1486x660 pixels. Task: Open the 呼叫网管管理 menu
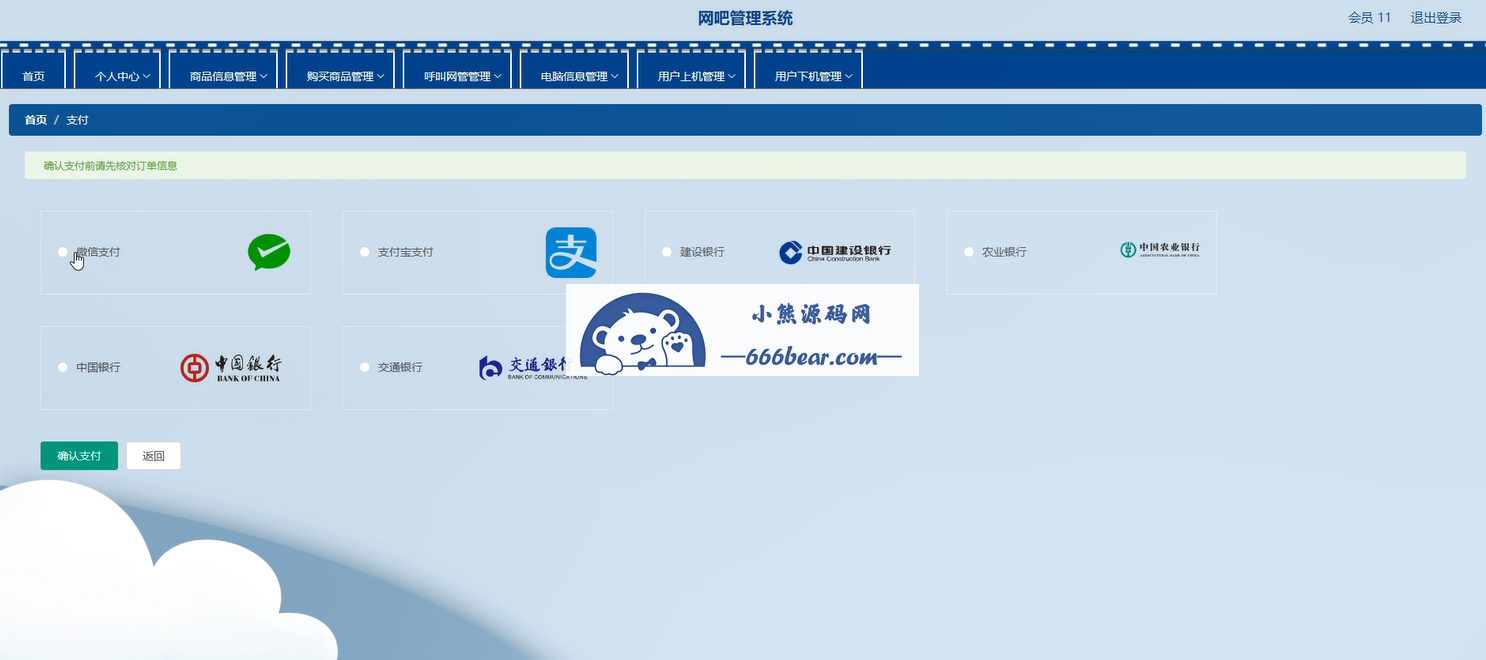457,70
